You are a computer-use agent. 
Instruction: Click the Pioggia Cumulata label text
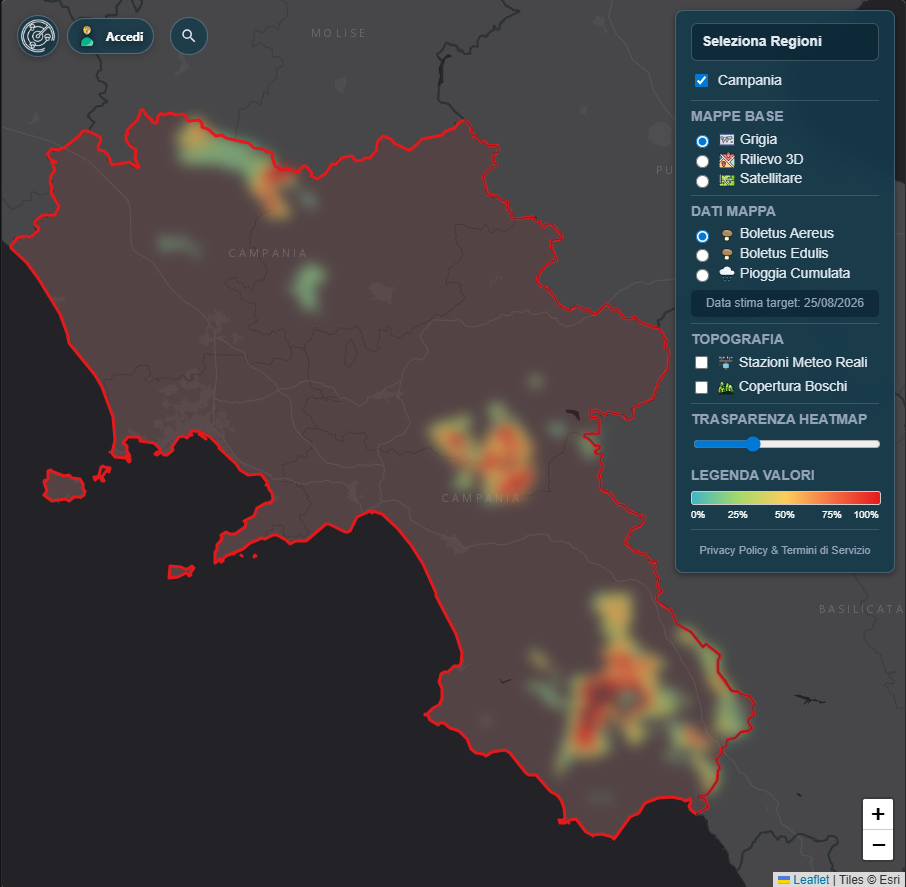(794, 273)
